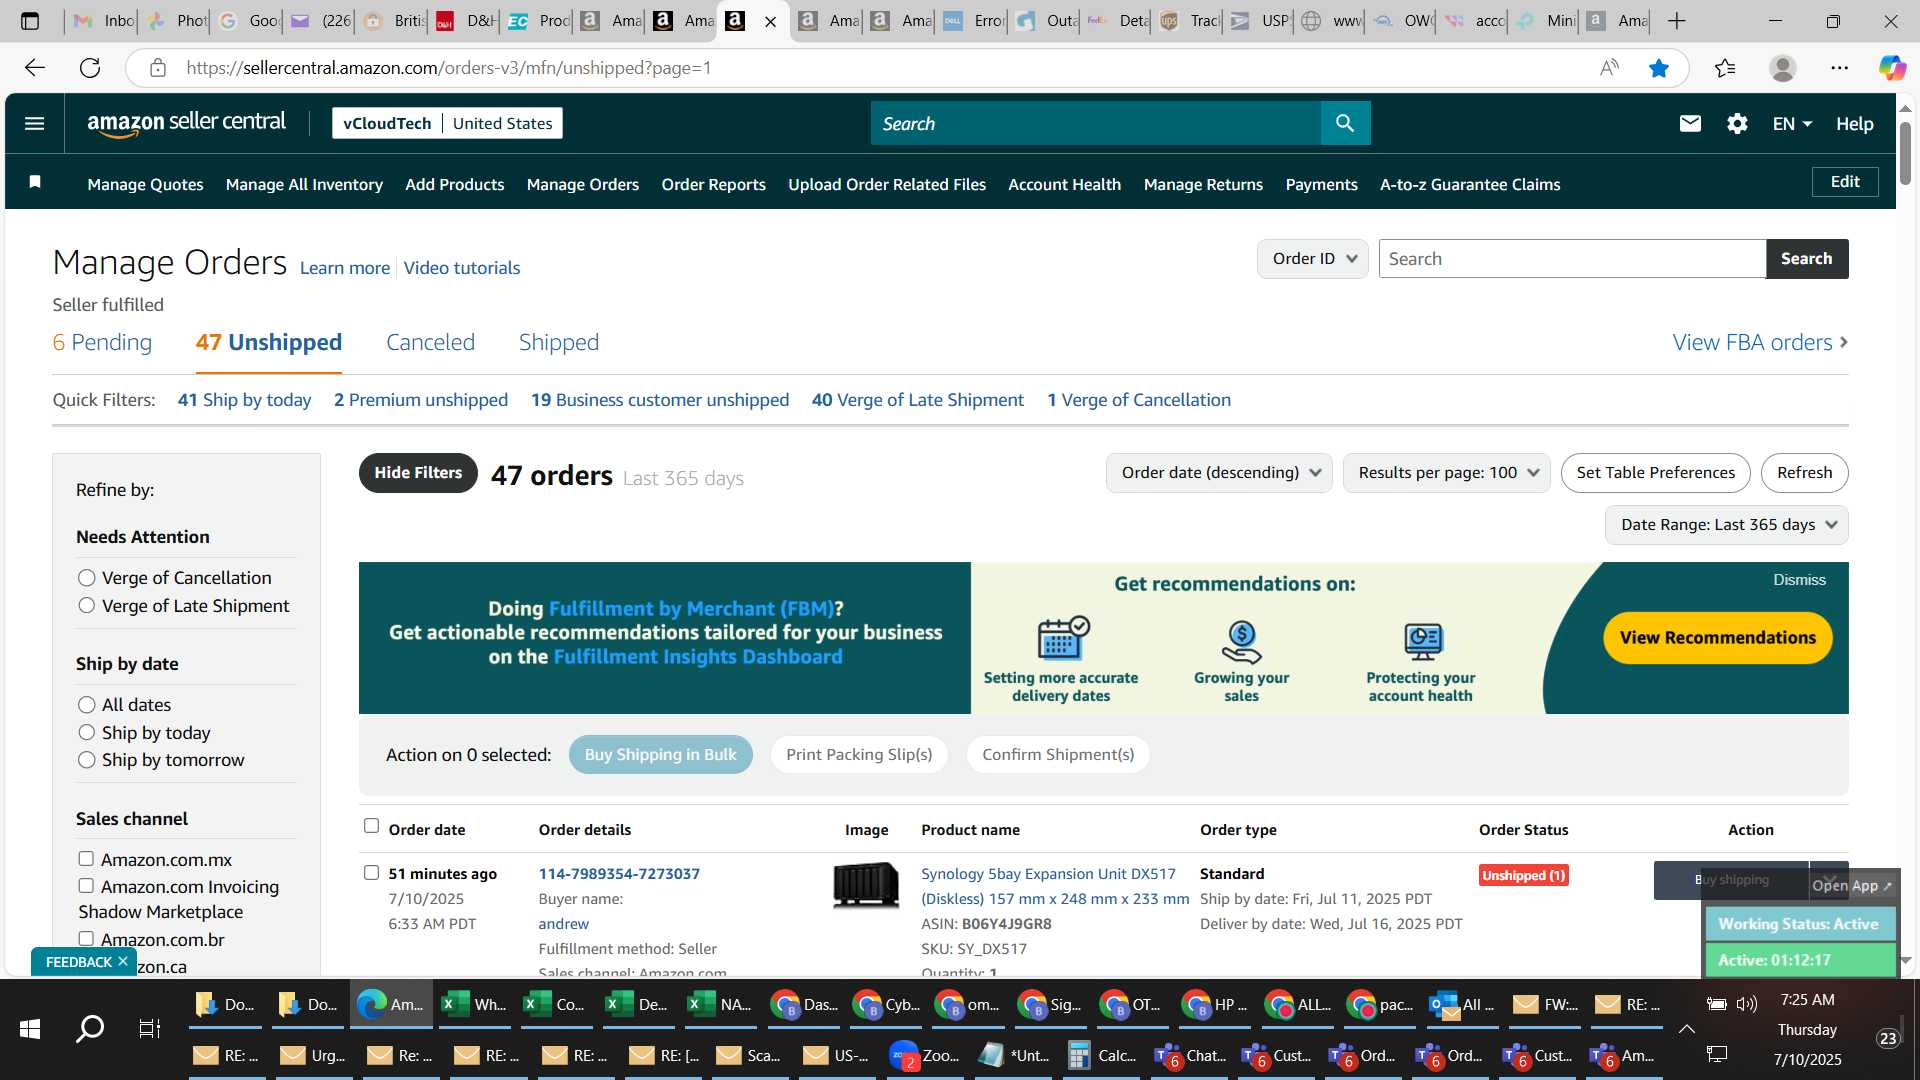Screen dimensions: 1920x1080
Task: Open Set Table Preferences
Action: pos(1655,473)
